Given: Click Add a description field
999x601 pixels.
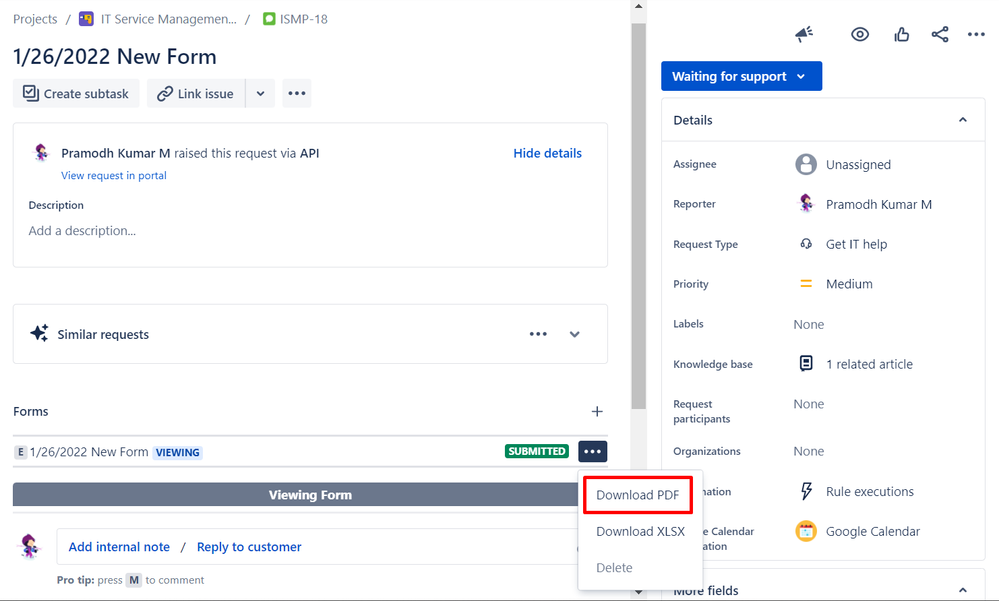Looking at the screenshot, I should [x=82, y=231].
